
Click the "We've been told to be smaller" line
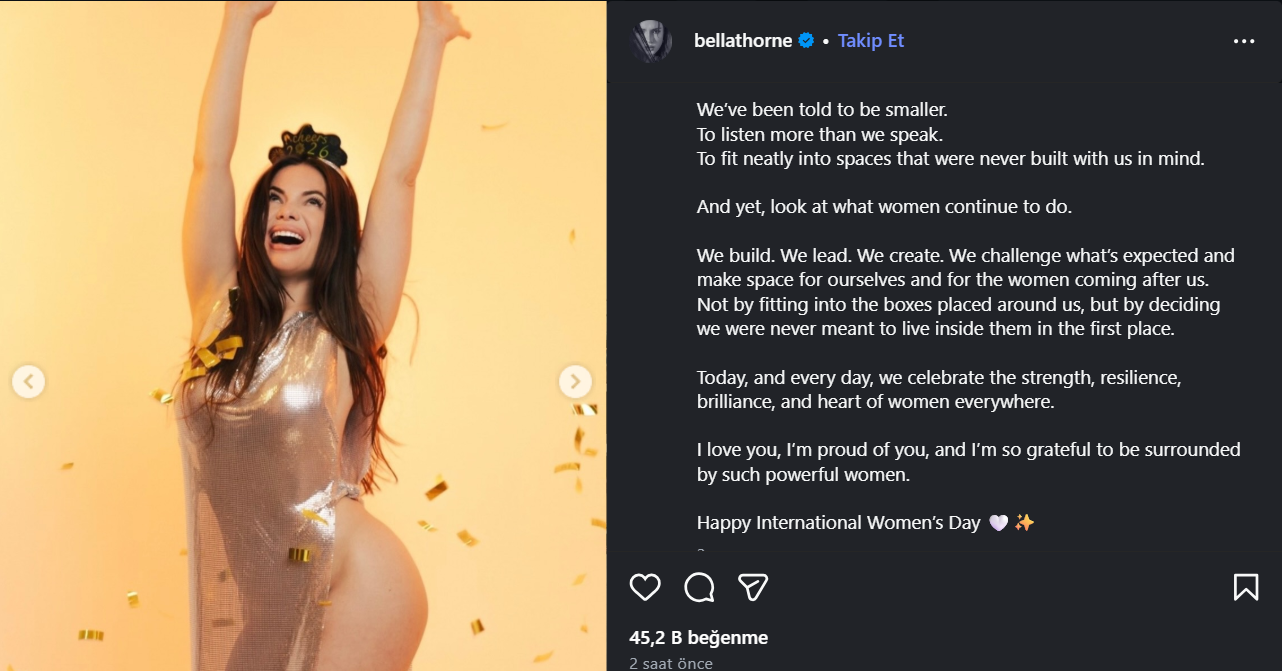(821, 109)
